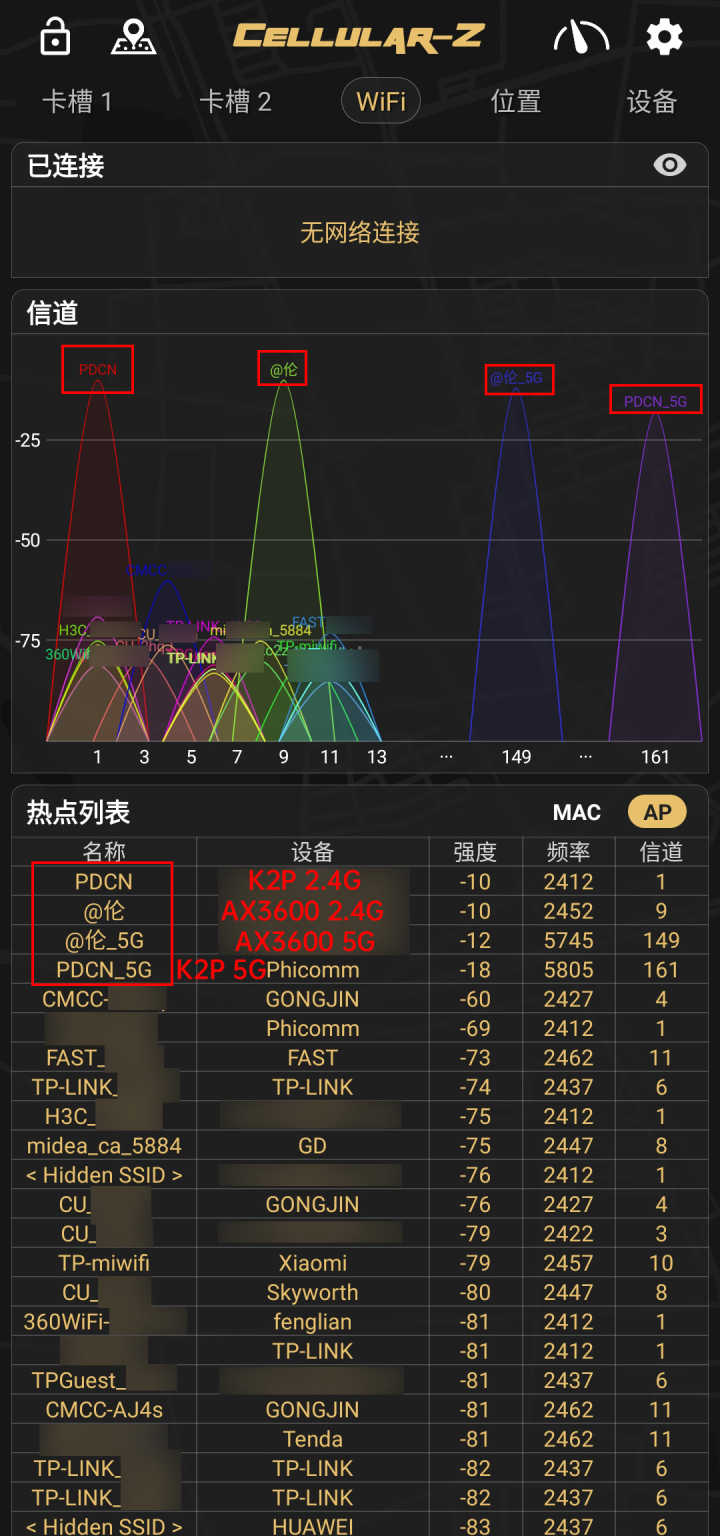The image size is (720, 1536).
Task: Select the PDCN_5G hotspot row
Action: [360, 970]
